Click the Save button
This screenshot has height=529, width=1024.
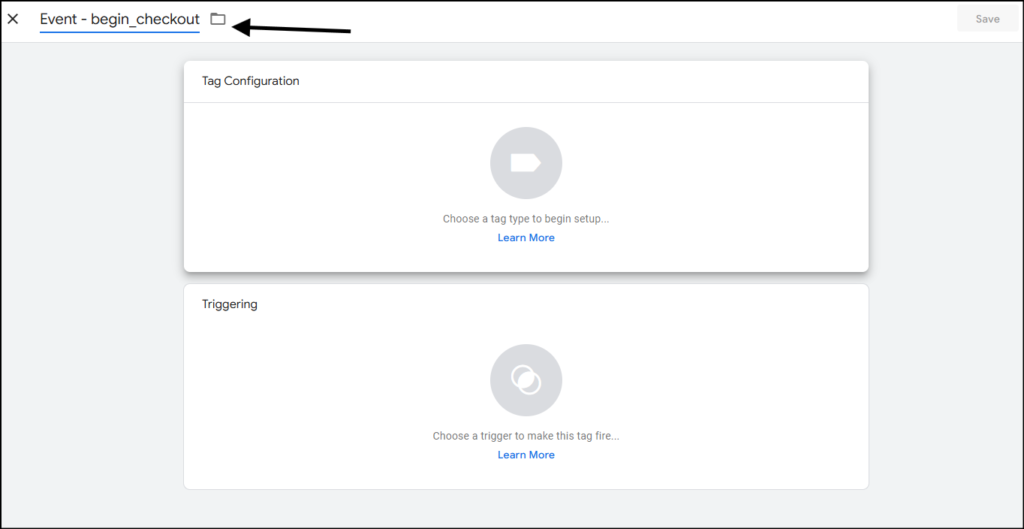click(x=987, y=19)
